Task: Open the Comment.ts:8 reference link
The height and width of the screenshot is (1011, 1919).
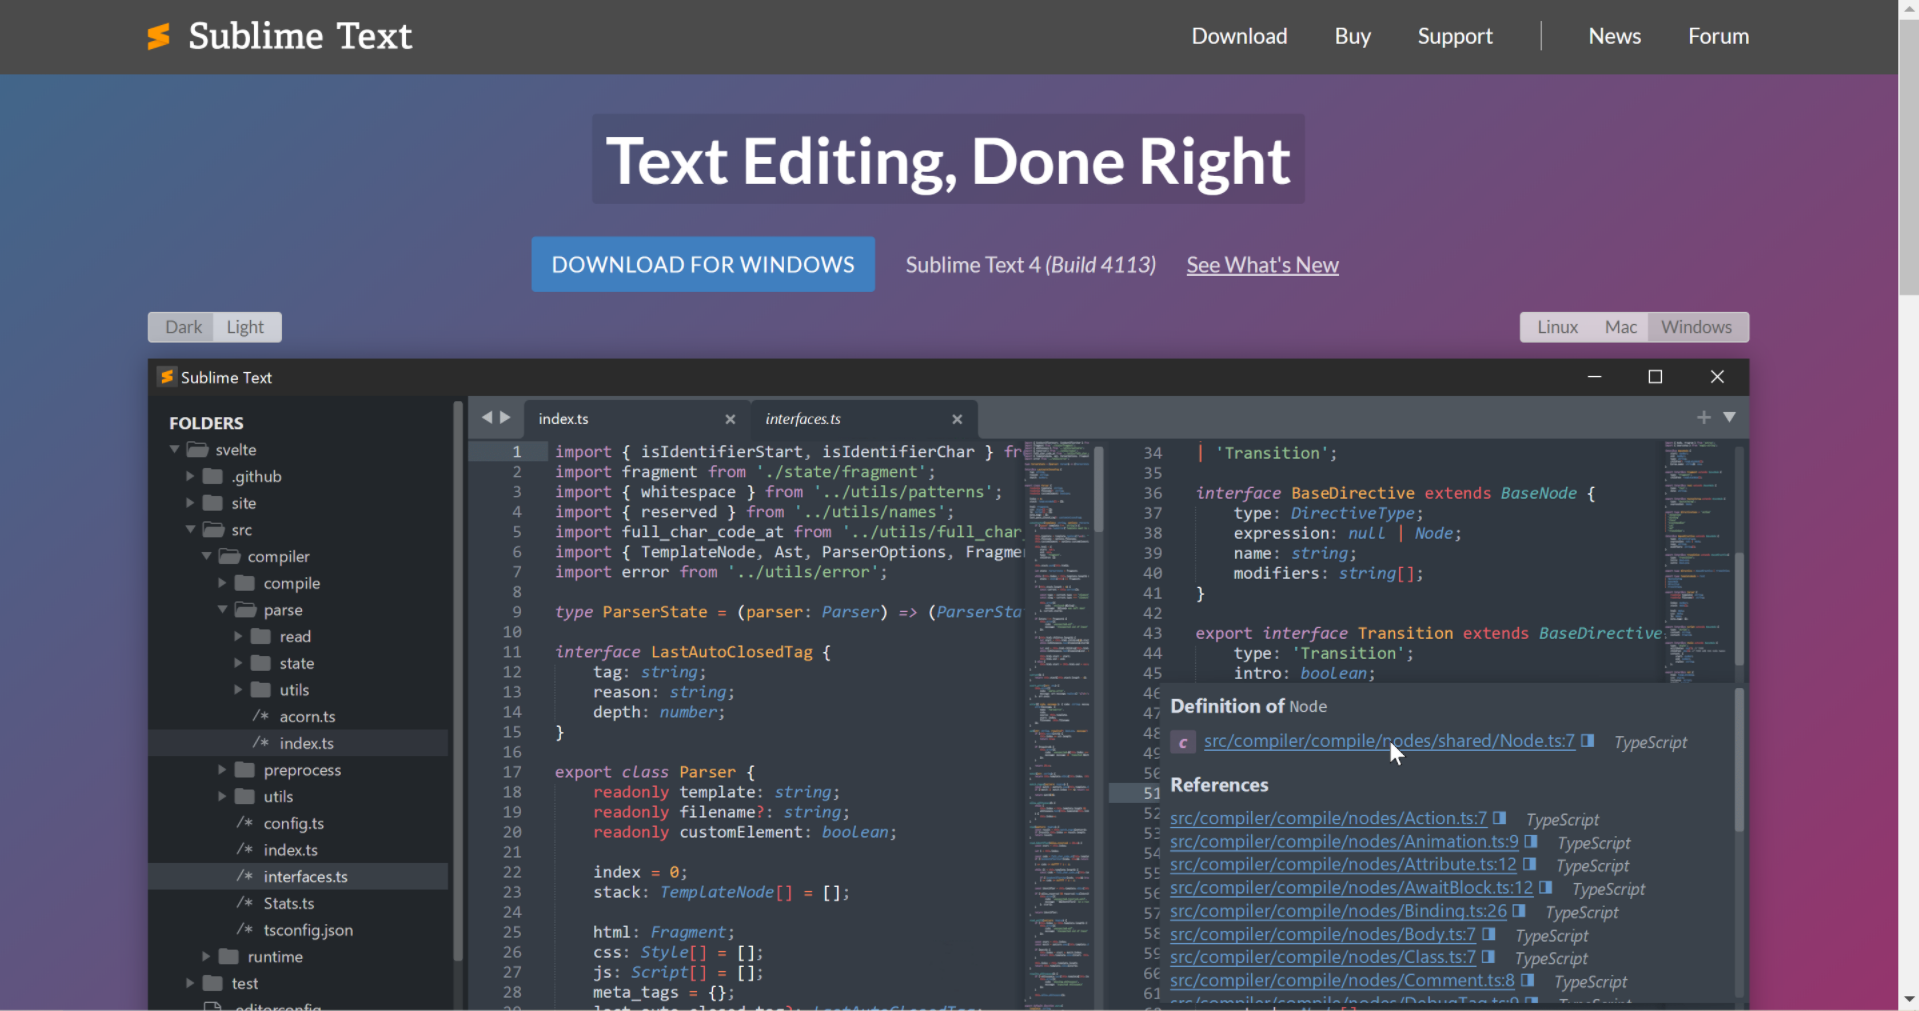Action: (1342, 980)
